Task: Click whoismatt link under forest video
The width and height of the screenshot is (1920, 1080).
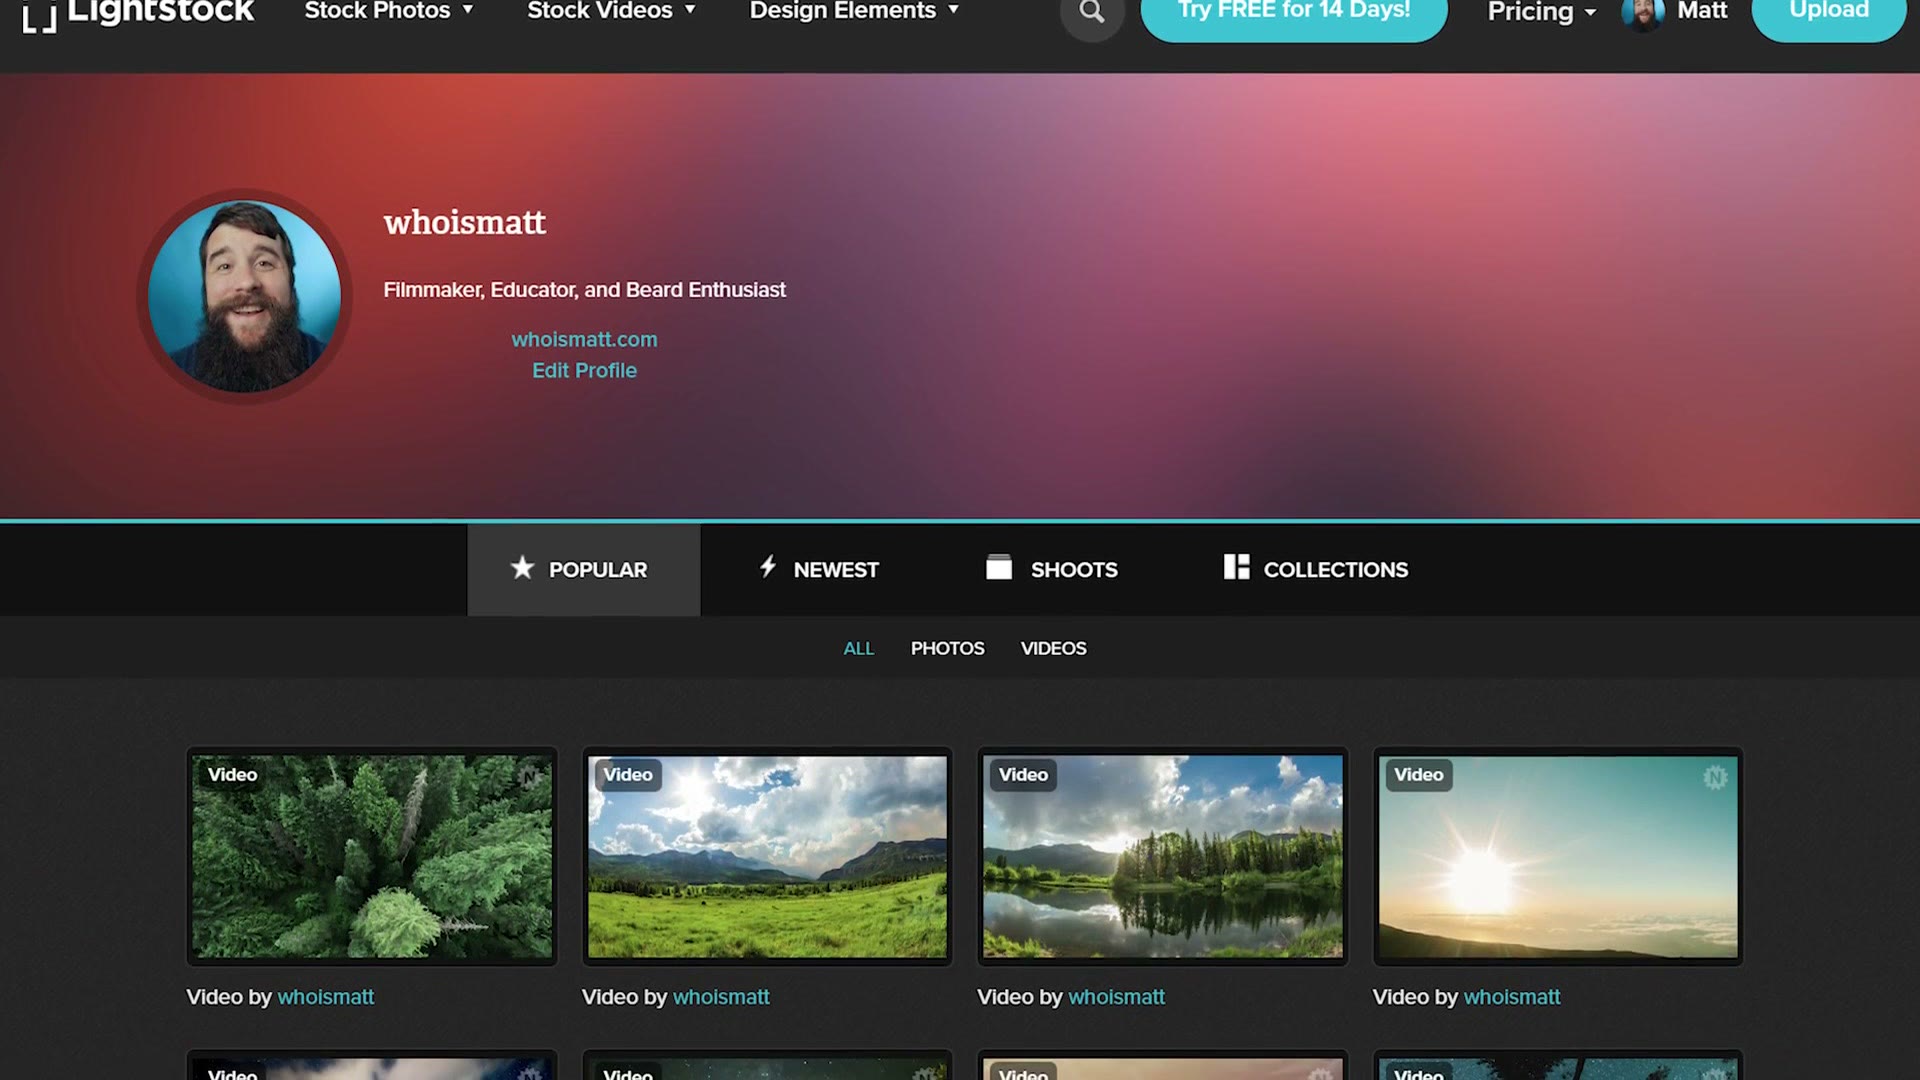Action: 326,997
